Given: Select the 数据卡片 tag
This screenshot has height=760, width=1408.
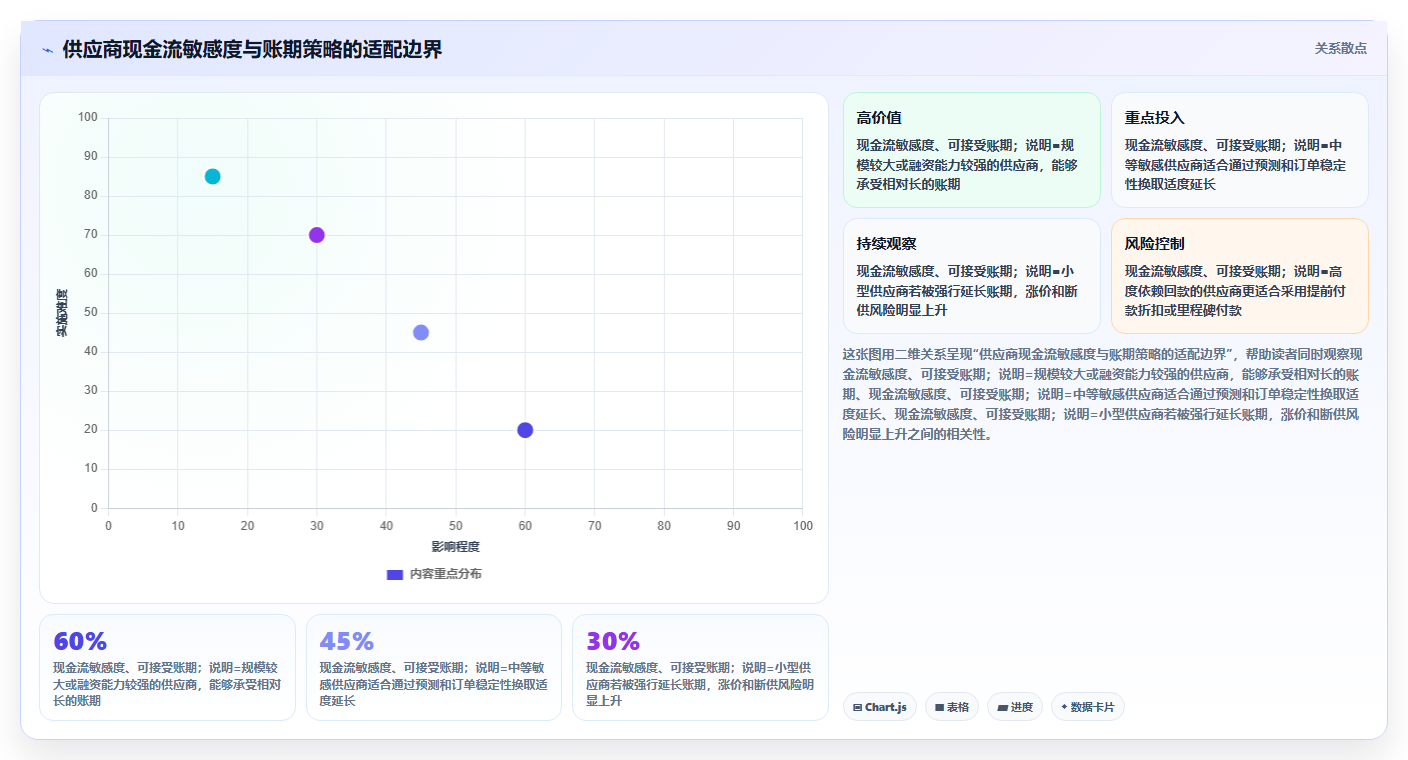Looking at the screenshot, I should 1088,707.
